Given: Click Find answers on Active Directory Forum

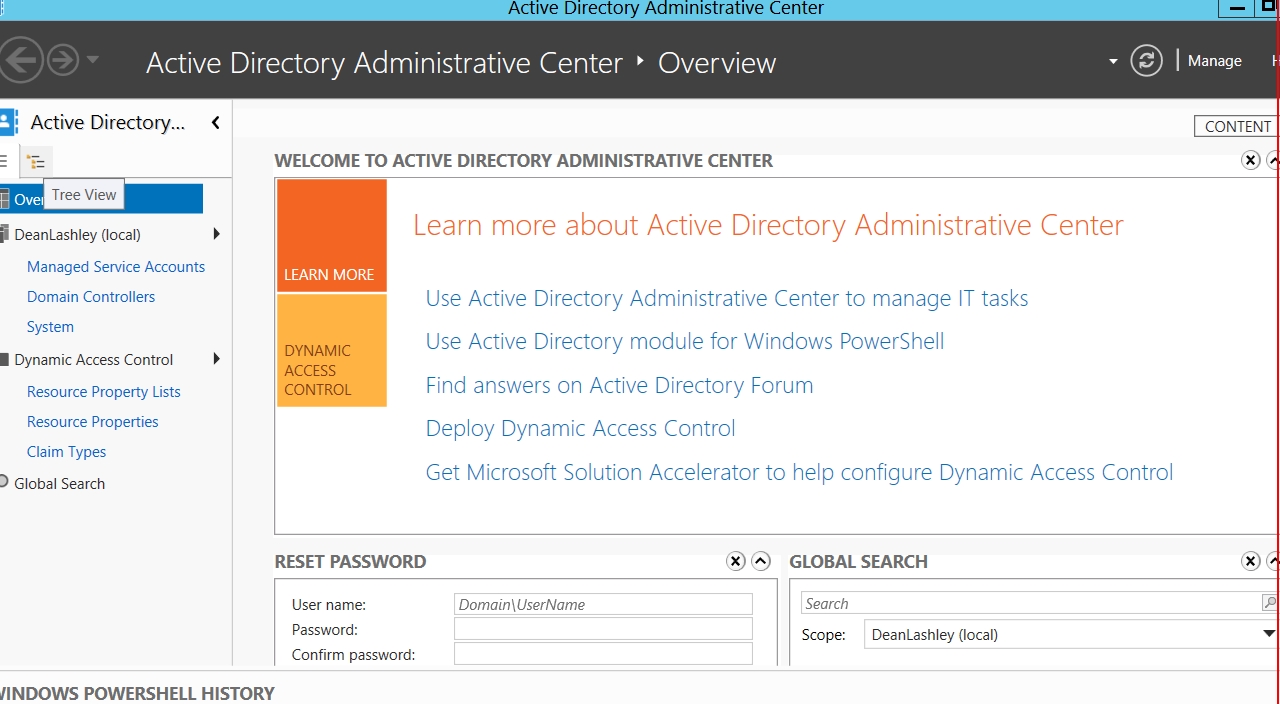Looking at the screenshot, I should pos(619,385).
